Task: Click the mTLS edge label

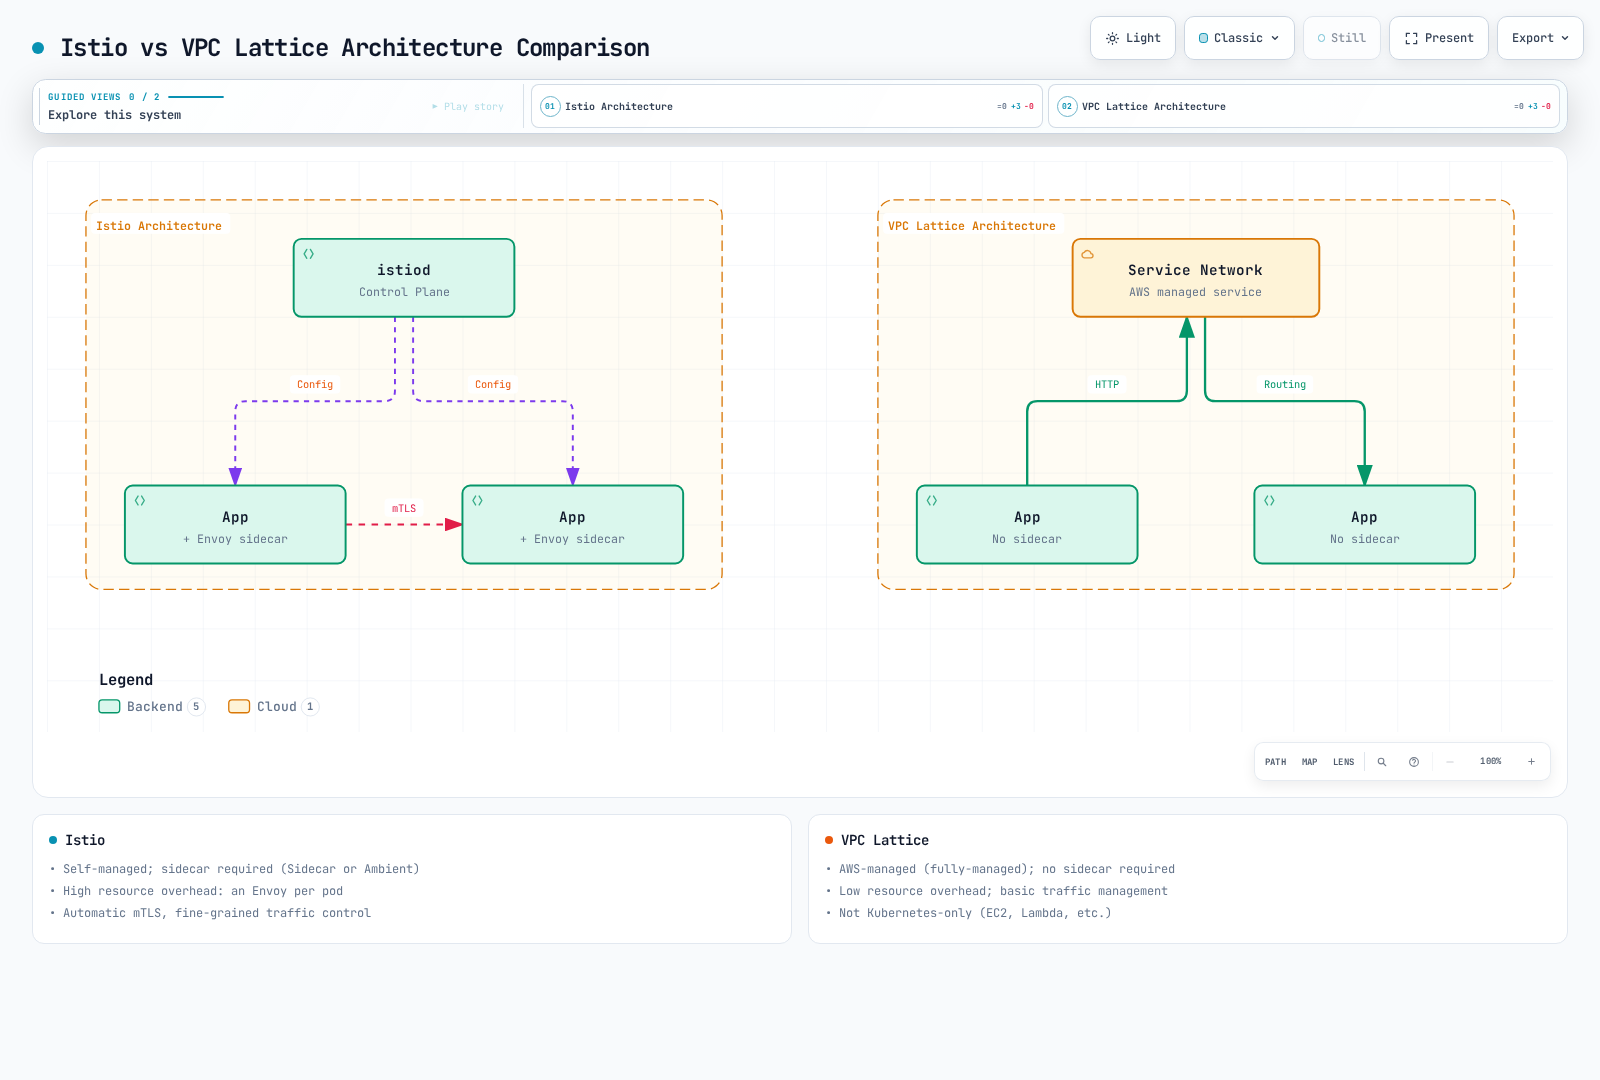Action: pos(404,508)
